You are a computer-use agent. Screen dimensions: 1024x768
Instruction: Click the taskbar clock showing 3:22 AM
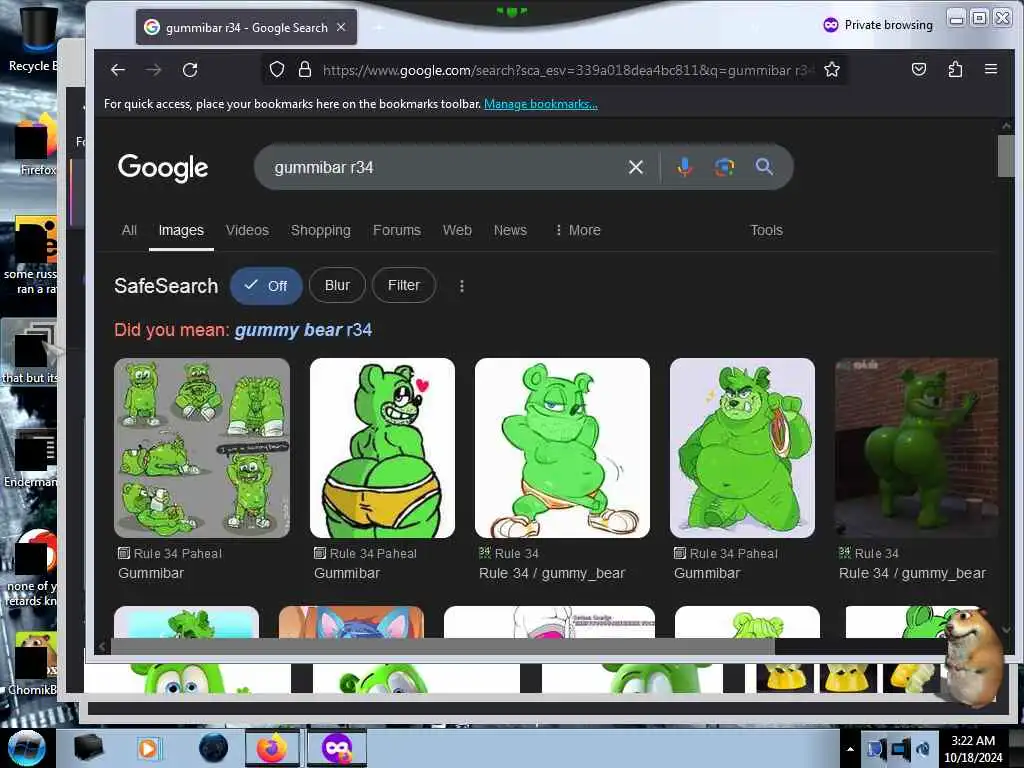[x=973, y=749]
